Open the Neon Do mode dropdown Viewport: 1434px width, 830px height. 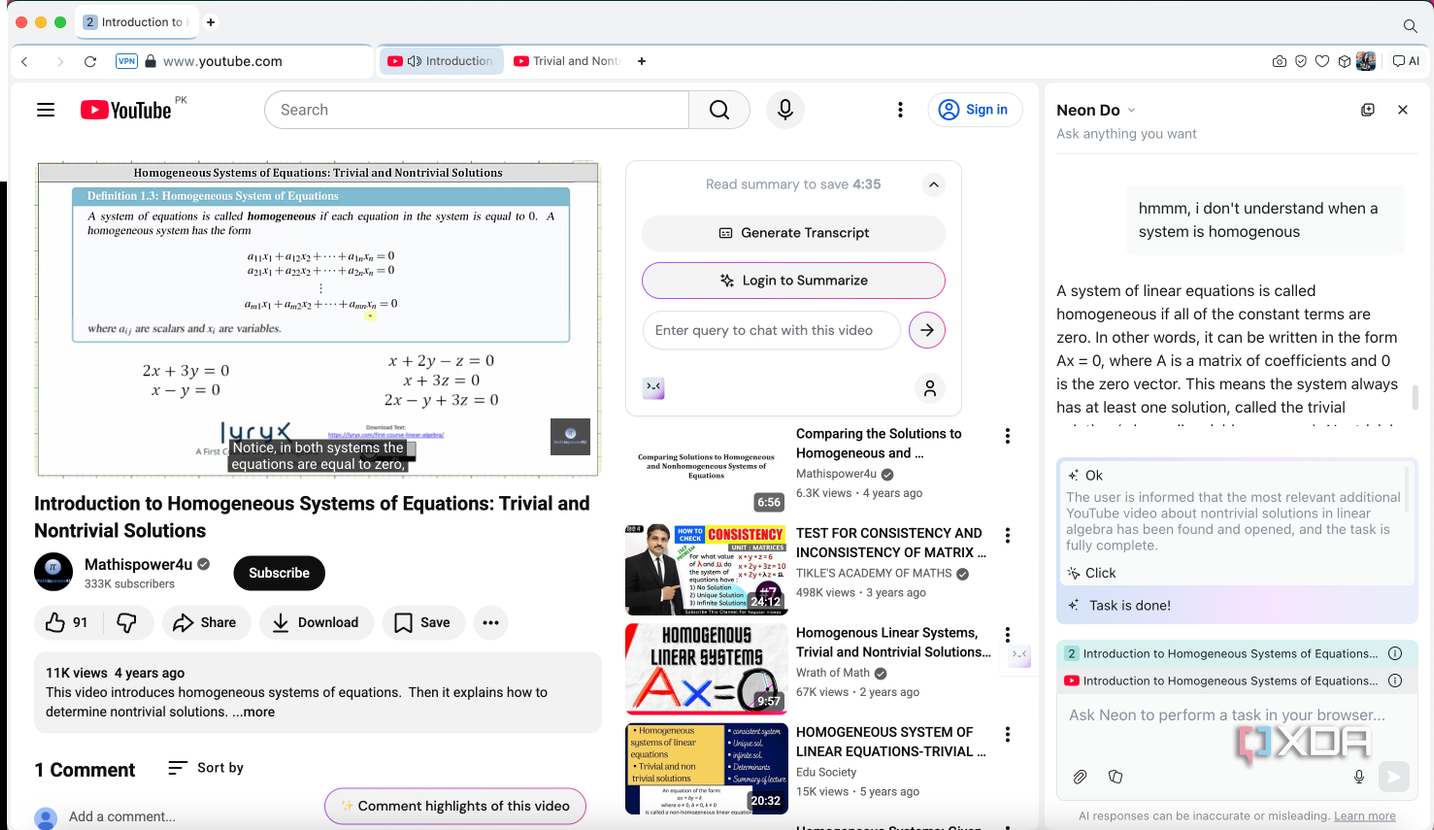1131,110
